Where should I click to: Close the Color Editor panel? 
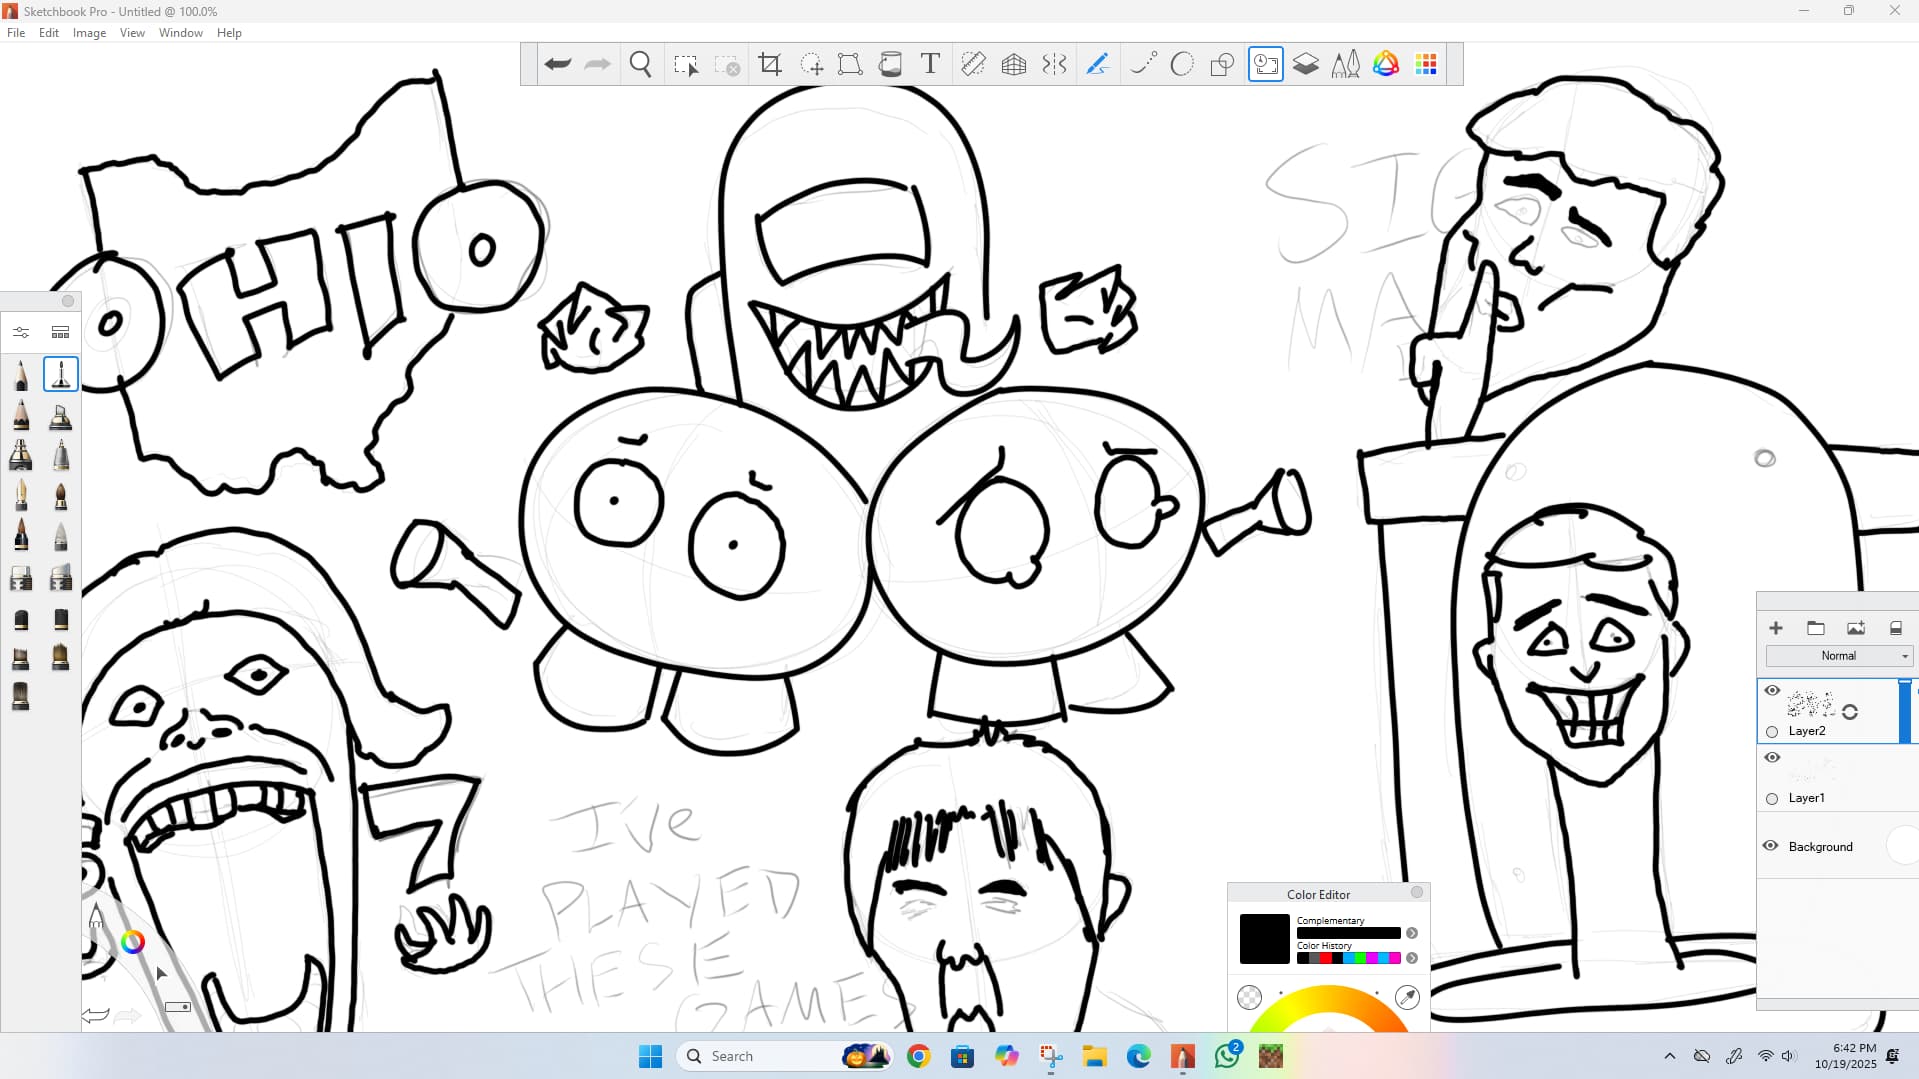pos(1416,892)
